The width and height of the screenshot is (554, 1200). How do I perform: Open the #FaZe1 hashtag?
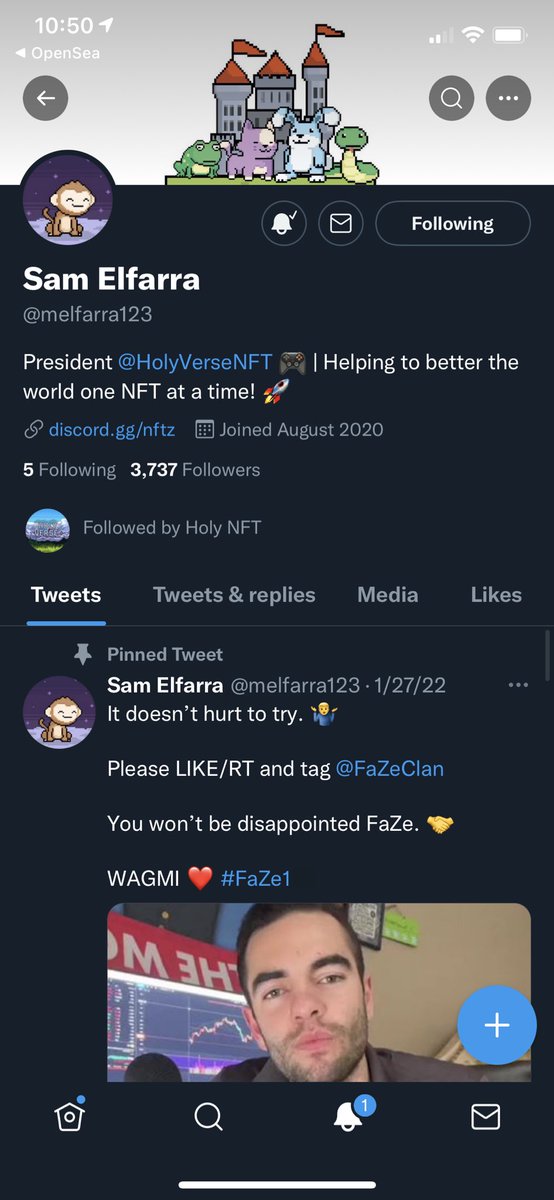pyautogui.click(x=255, y=879)
